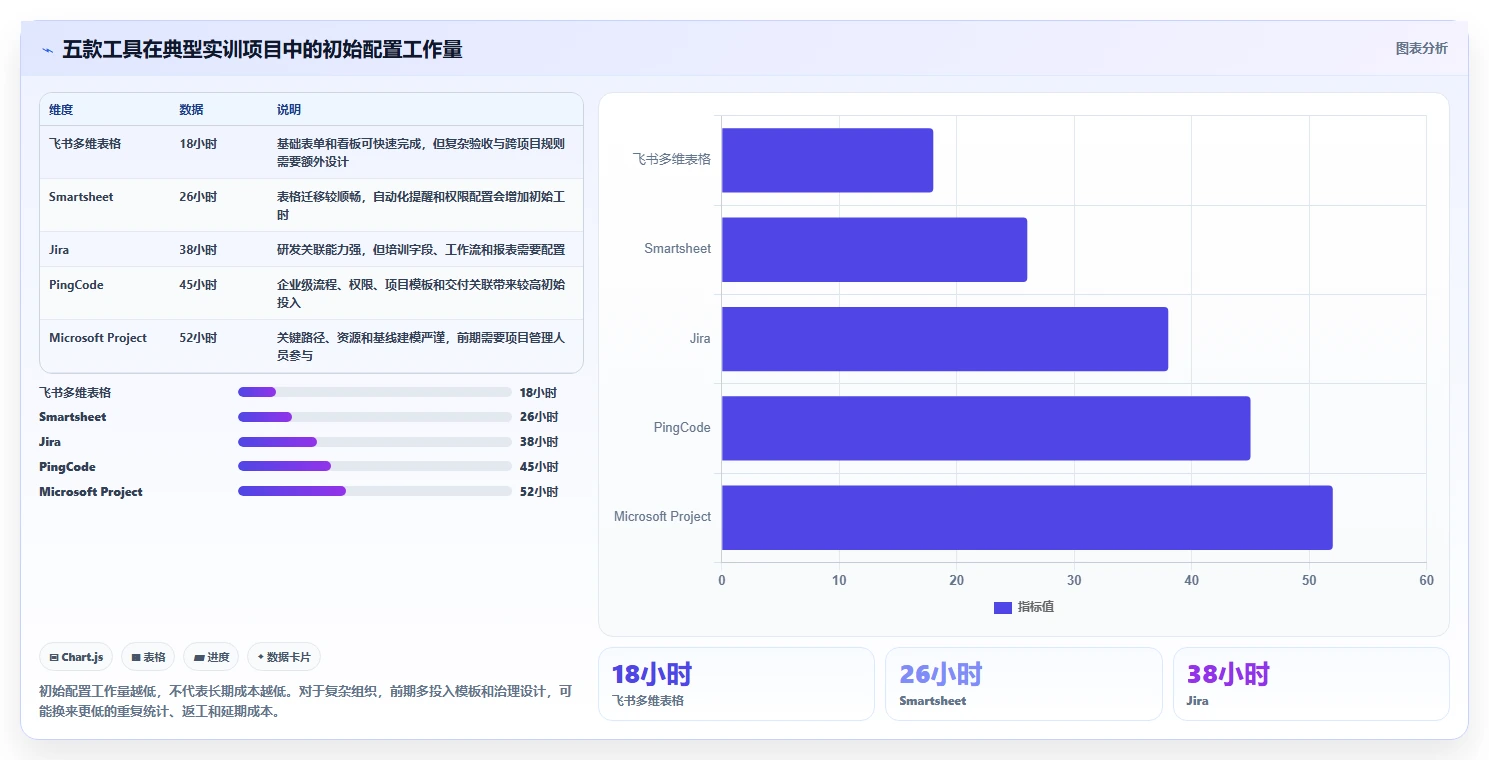The image size is (1489, 760).
Task: Click the 30 x-axis tick label
Action: pyautogui.click(x=1074, y=581)
